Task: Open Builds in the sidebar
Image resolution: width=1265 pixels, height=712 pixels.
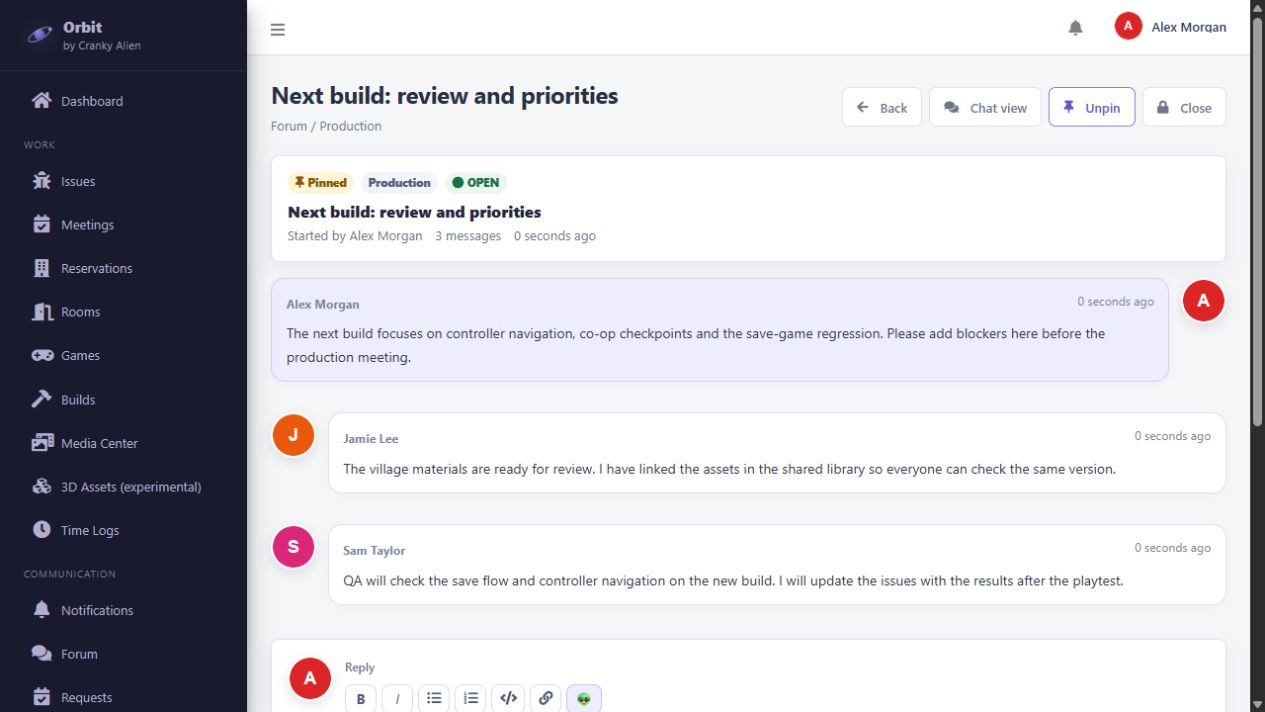Action: point(123,399)
